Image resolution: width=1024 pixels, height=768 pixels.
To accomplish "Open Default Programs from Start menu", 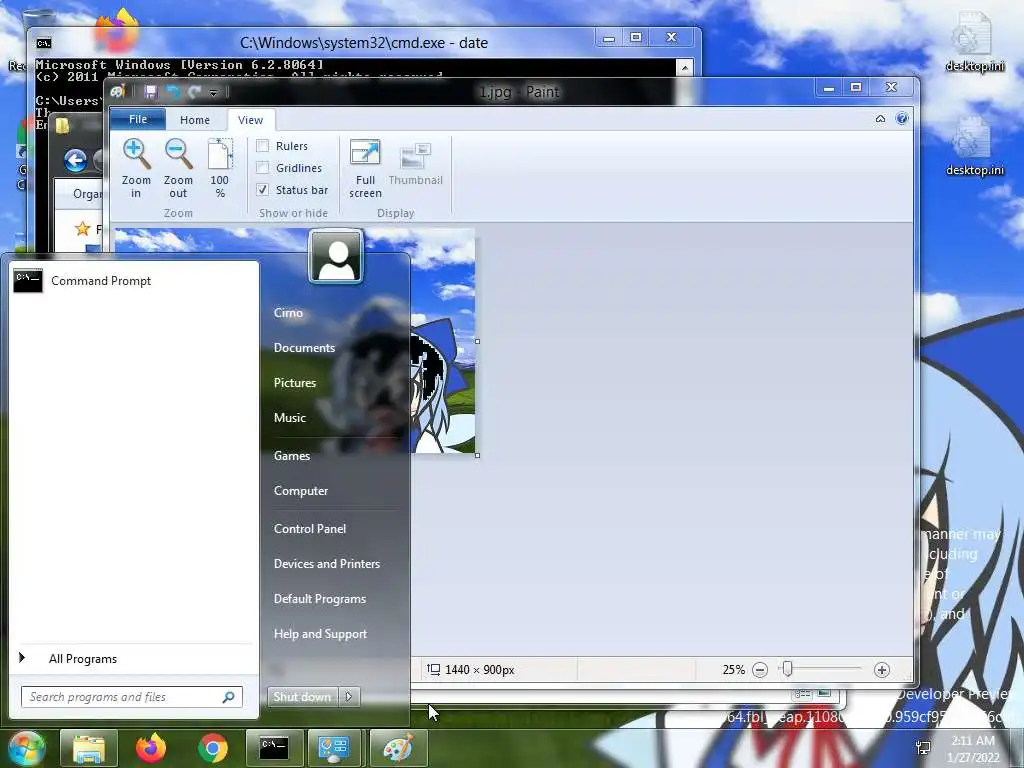I will tap(320, 599).
